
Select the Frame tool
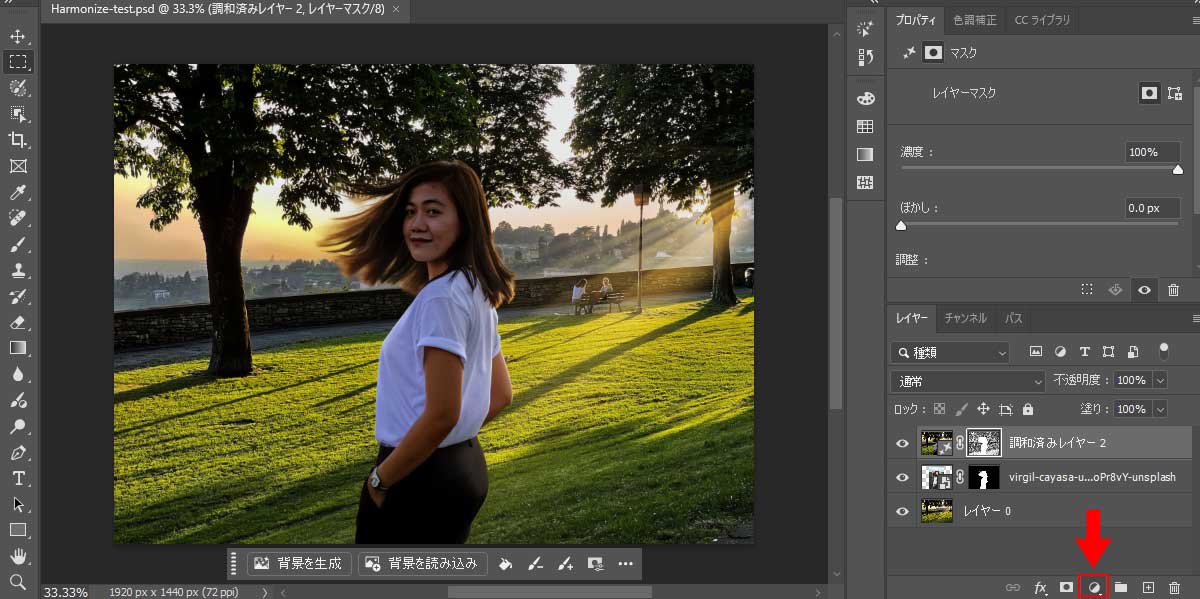pos(18,166)
